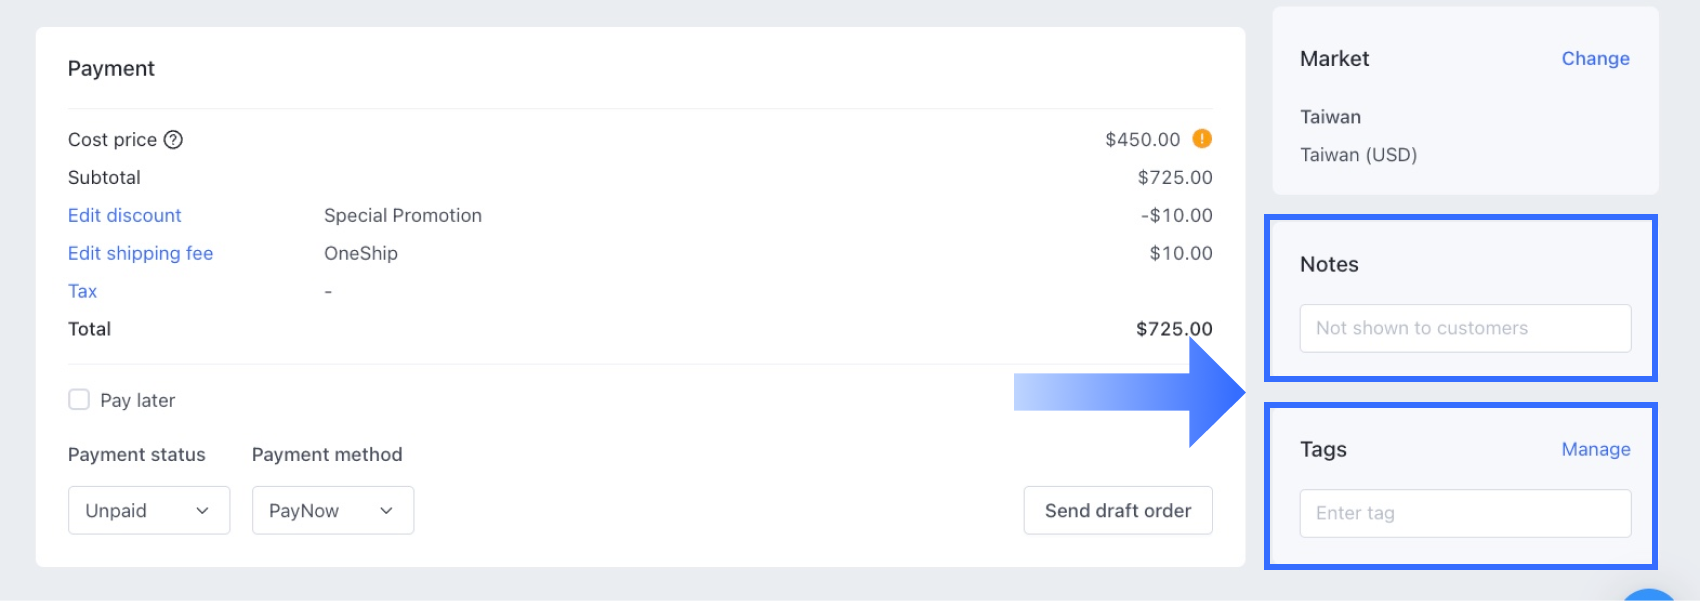Viewport: 1700px width, 601px height.
Task: Click the orange warning icon beside $450.00
Action: point(1202,139)
